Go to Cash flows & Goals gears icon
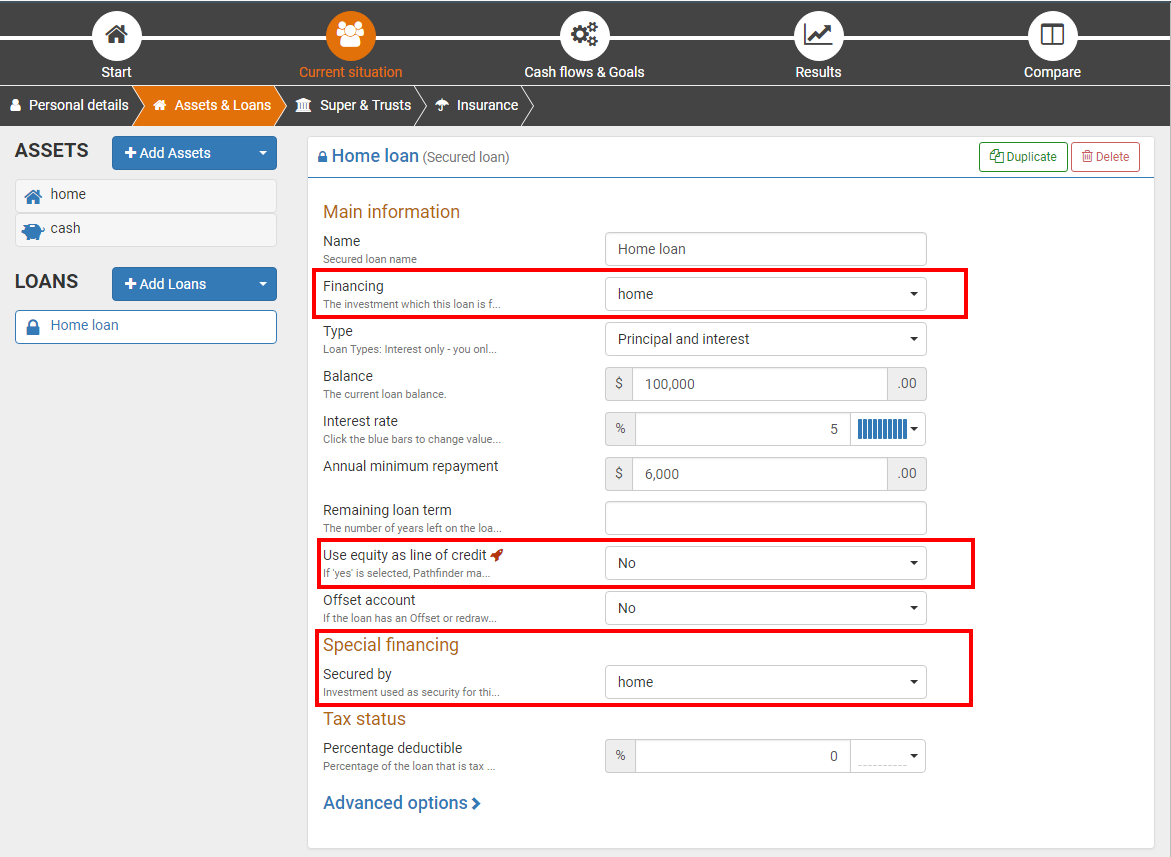The width and height of the screenshot is (1171, 857). click(584, 36)
